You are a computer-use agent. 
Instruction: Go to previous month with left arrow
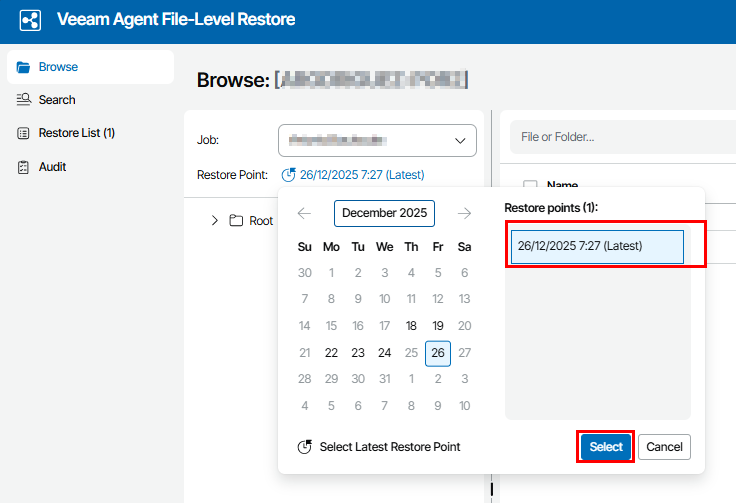(x=305, y=213)
